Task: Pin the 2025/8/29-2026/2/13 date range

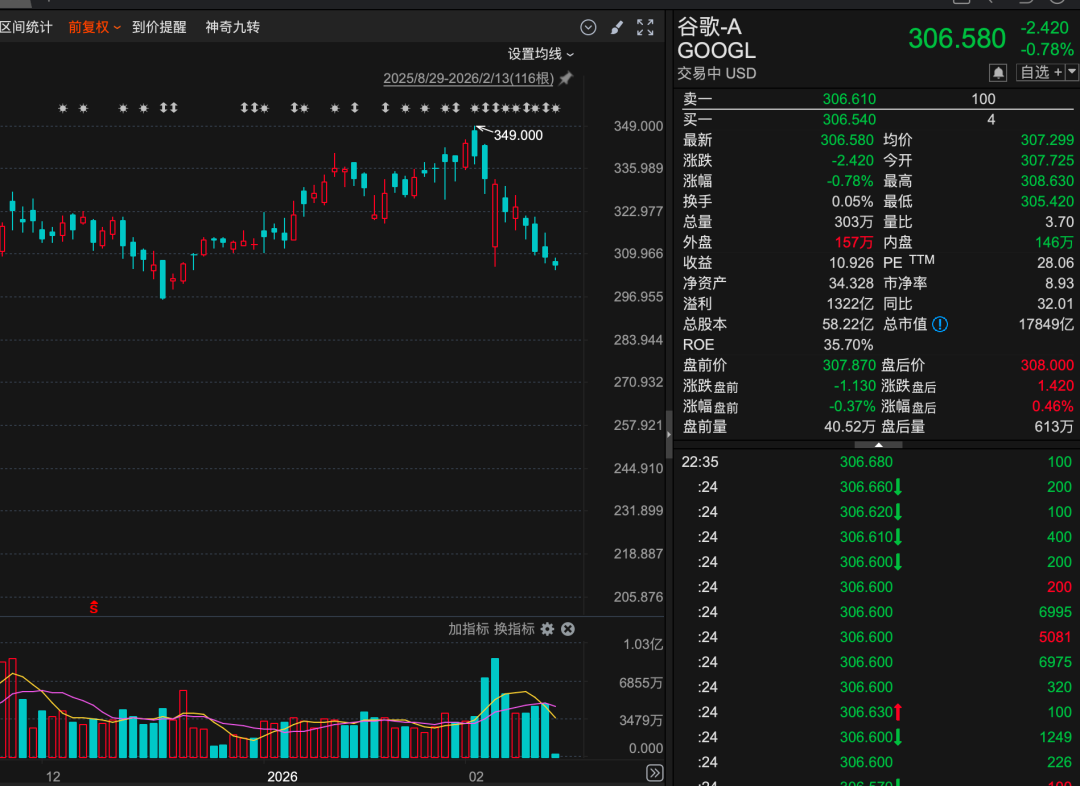Action: [x=566, y=78]
